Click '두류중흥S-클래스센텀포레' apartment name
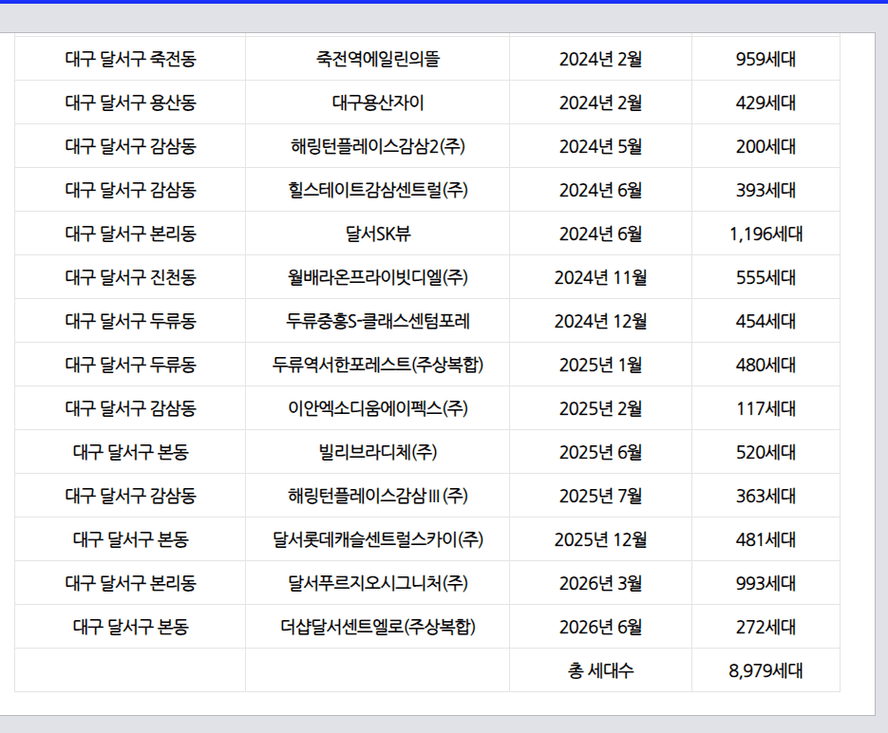The image size is (888, 733). pos(378,321)
